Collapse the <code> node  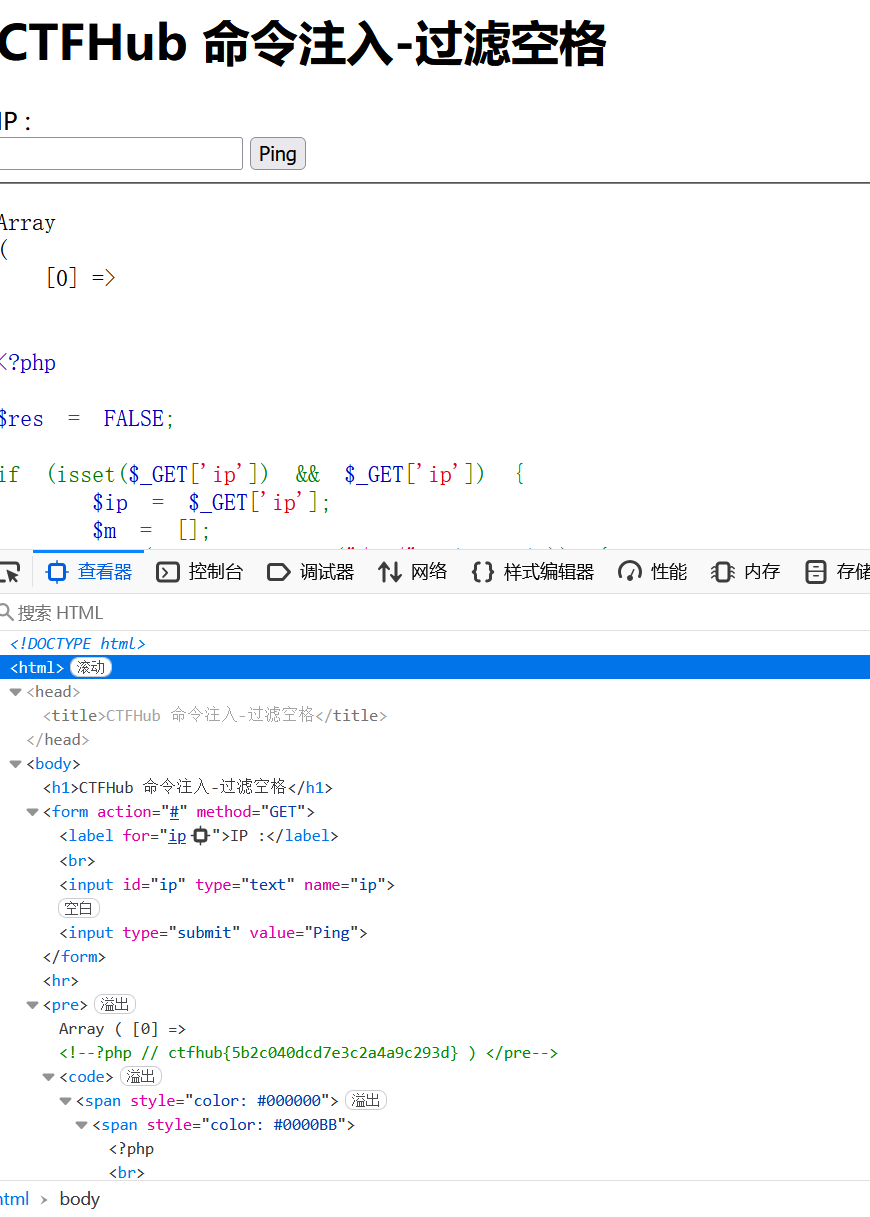click(48, 1077)
